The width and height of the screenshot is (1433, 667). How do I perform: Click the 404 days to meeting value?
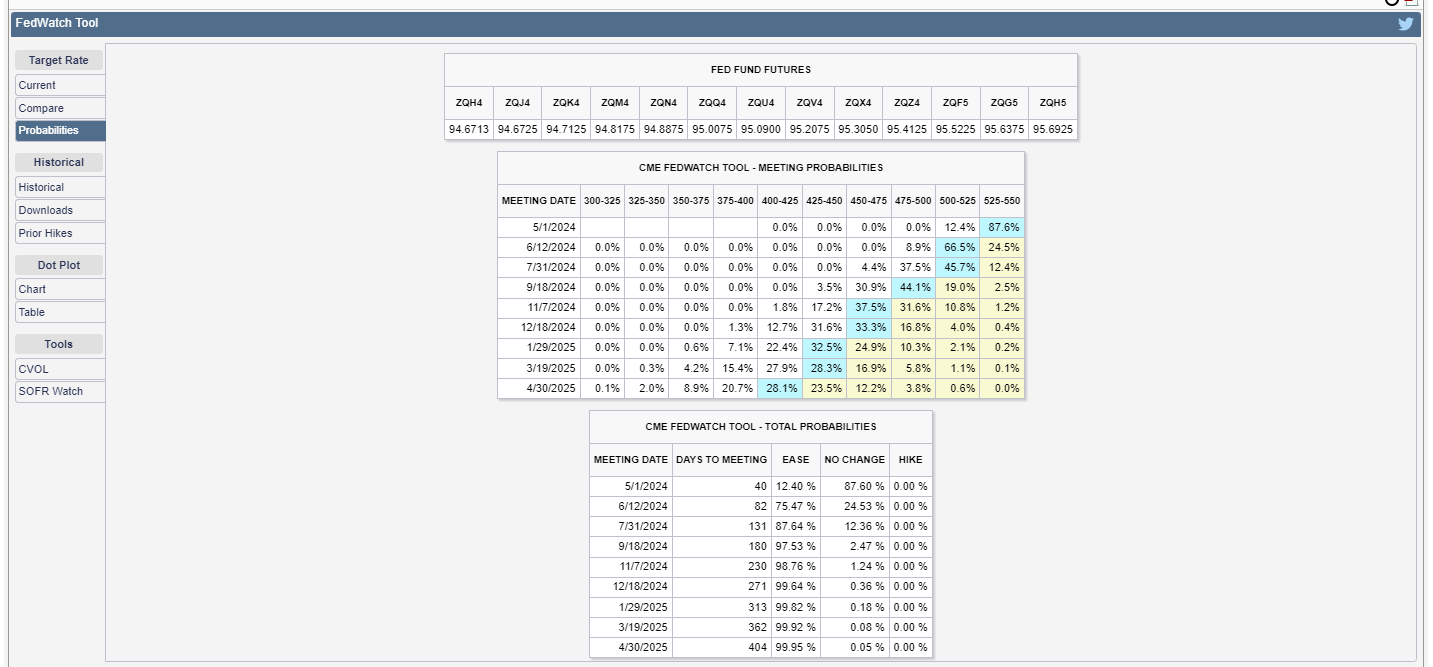[722, 648]
